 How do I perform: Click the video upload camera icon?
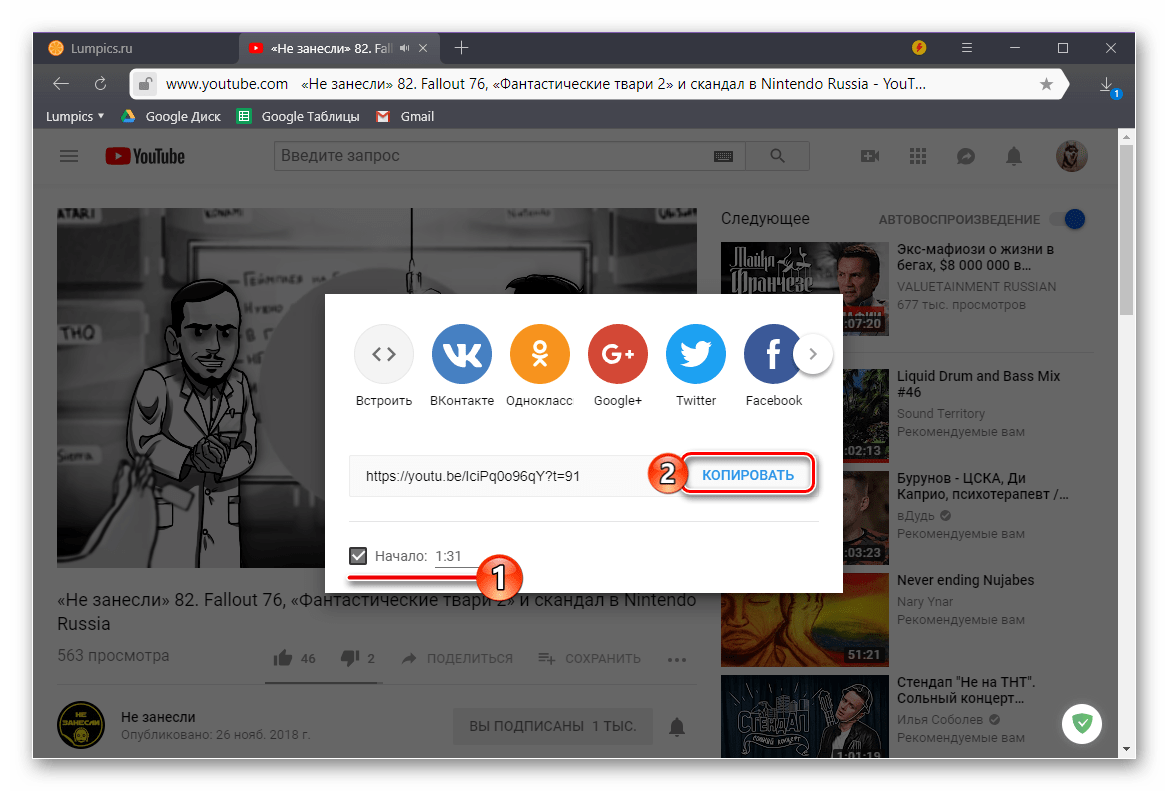click(869, 156)
